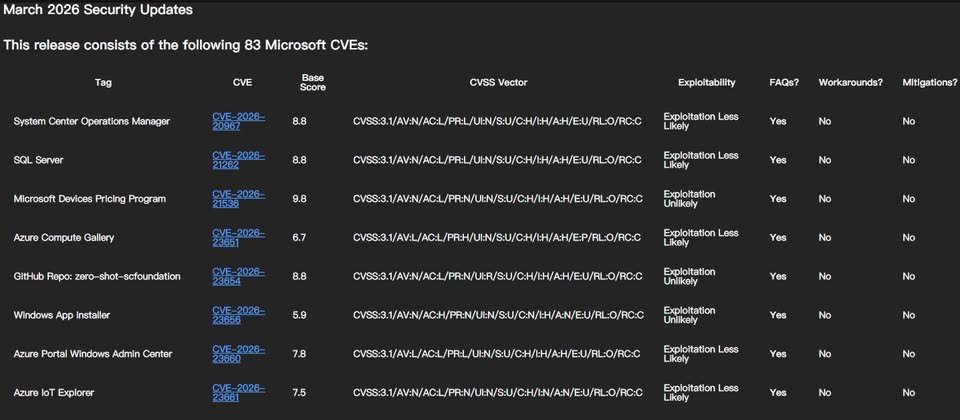Click the CVE-2026-23654 link

click(x=238, y=276)
